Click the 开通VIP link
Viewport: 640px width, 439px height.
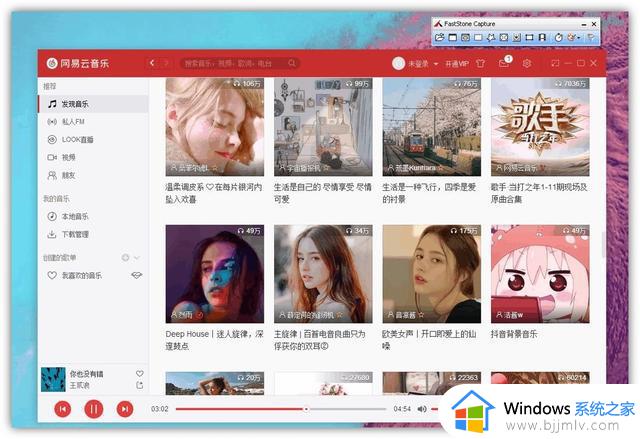click(457, 64)
